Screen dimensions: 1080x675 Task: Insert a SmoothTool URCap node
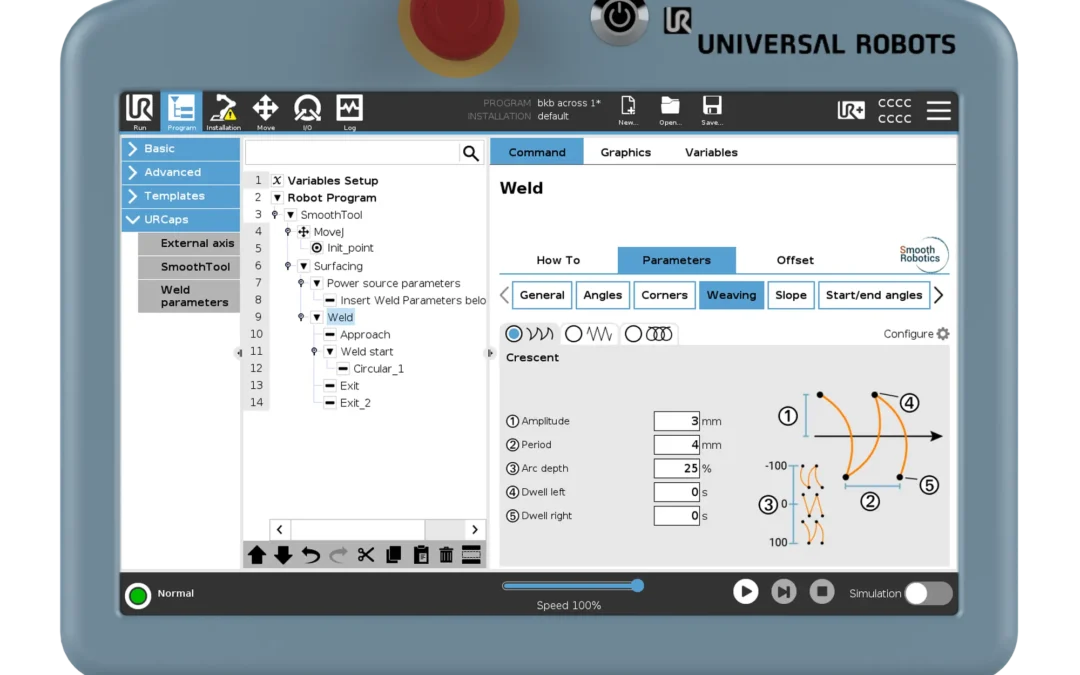[x=189, y=267]
